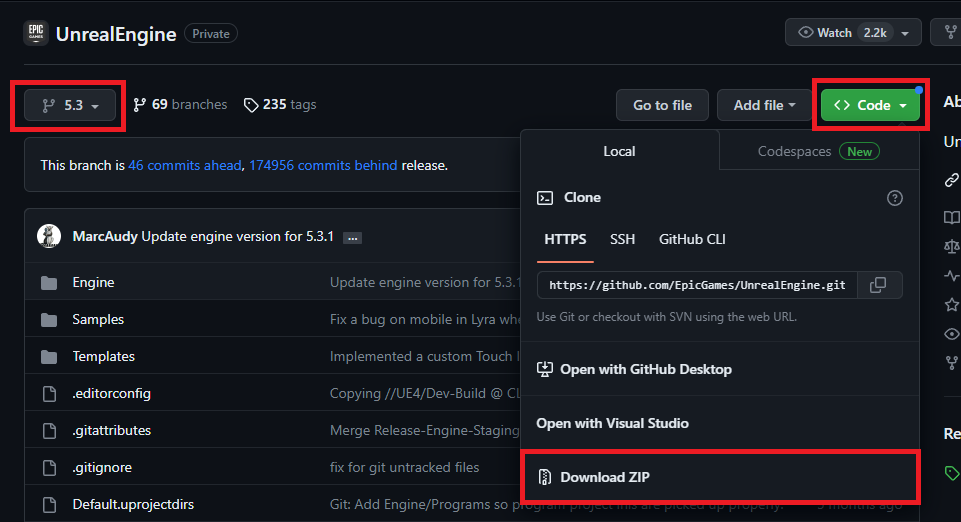Open 'Implemented a custom Touch' commit message
Screen dimensions: 961x522
click(425, 357)
